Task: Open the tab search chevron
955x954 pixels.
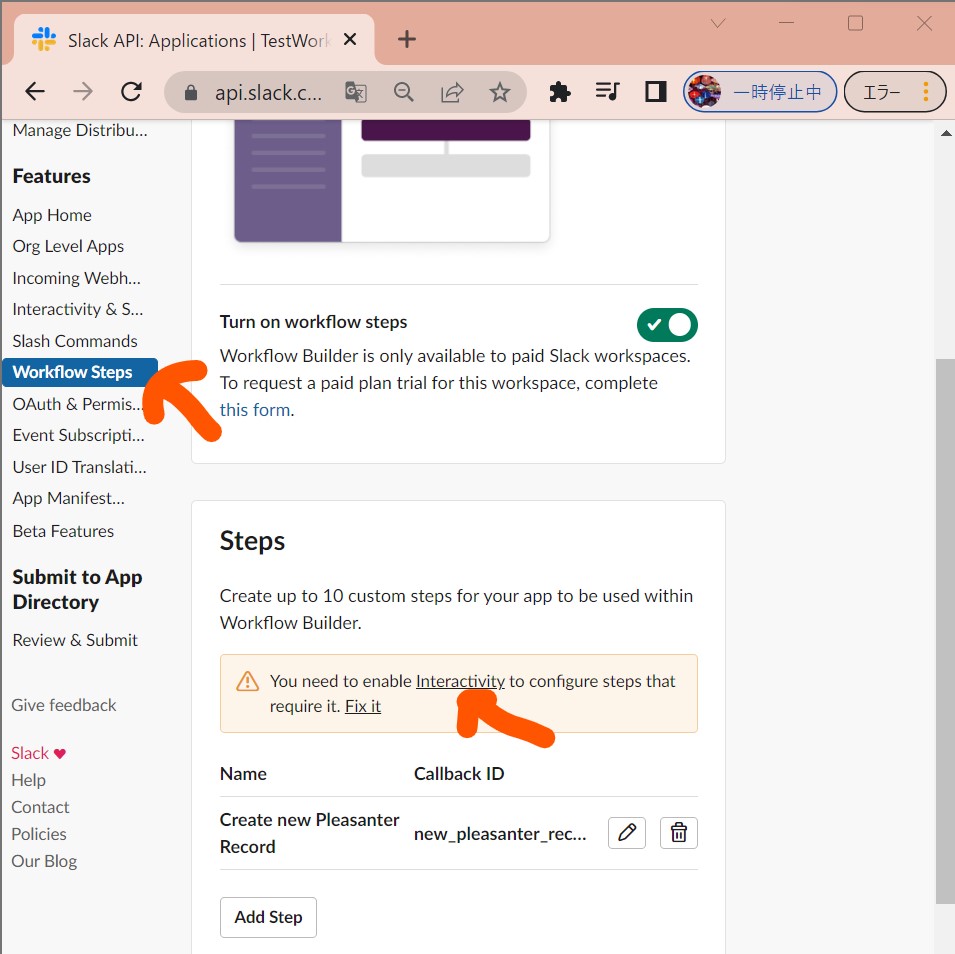Action: pyautogui.click(x=718, y=23)
